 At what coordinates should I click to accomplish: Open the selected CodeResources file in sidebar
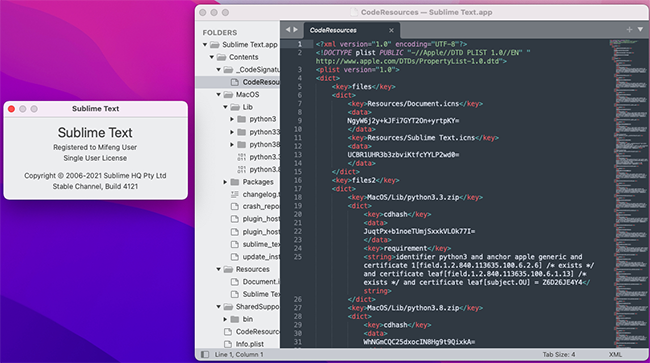[x=238, y=82]
